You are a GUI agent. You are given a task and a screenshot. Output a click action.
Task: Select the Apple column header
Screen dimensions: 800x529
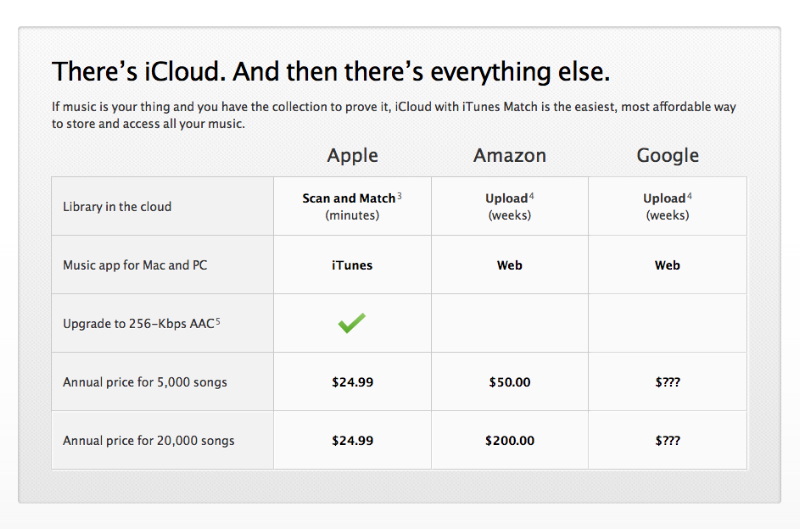pyautogui.click(x=352, y=155)
